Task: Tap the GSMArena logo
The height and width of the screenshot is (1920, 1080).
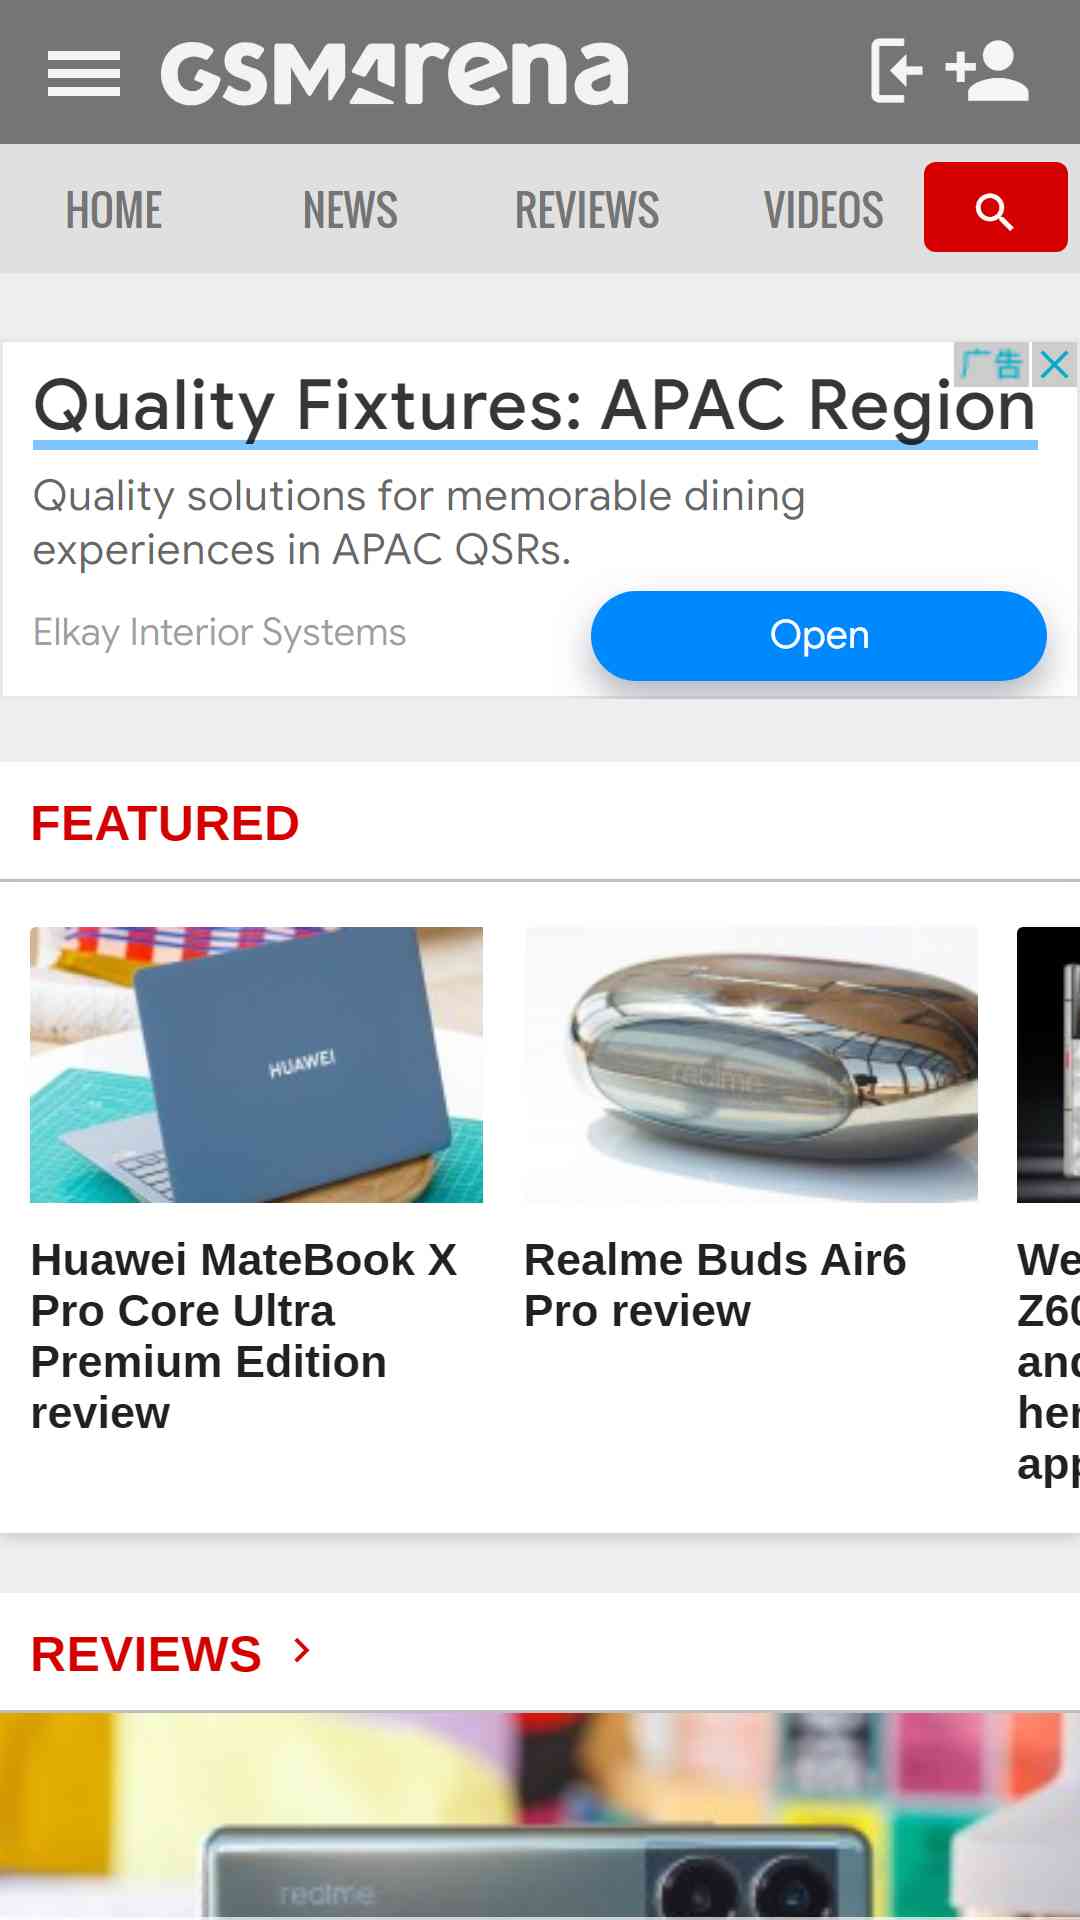Action: coord(395,73)
